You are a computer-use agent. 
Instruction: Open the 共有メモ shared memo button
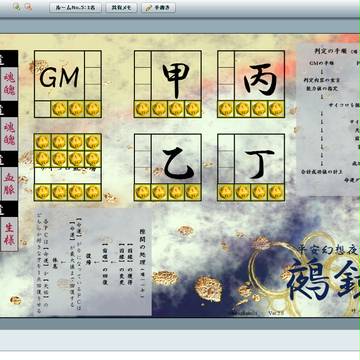tap(121, 8)
